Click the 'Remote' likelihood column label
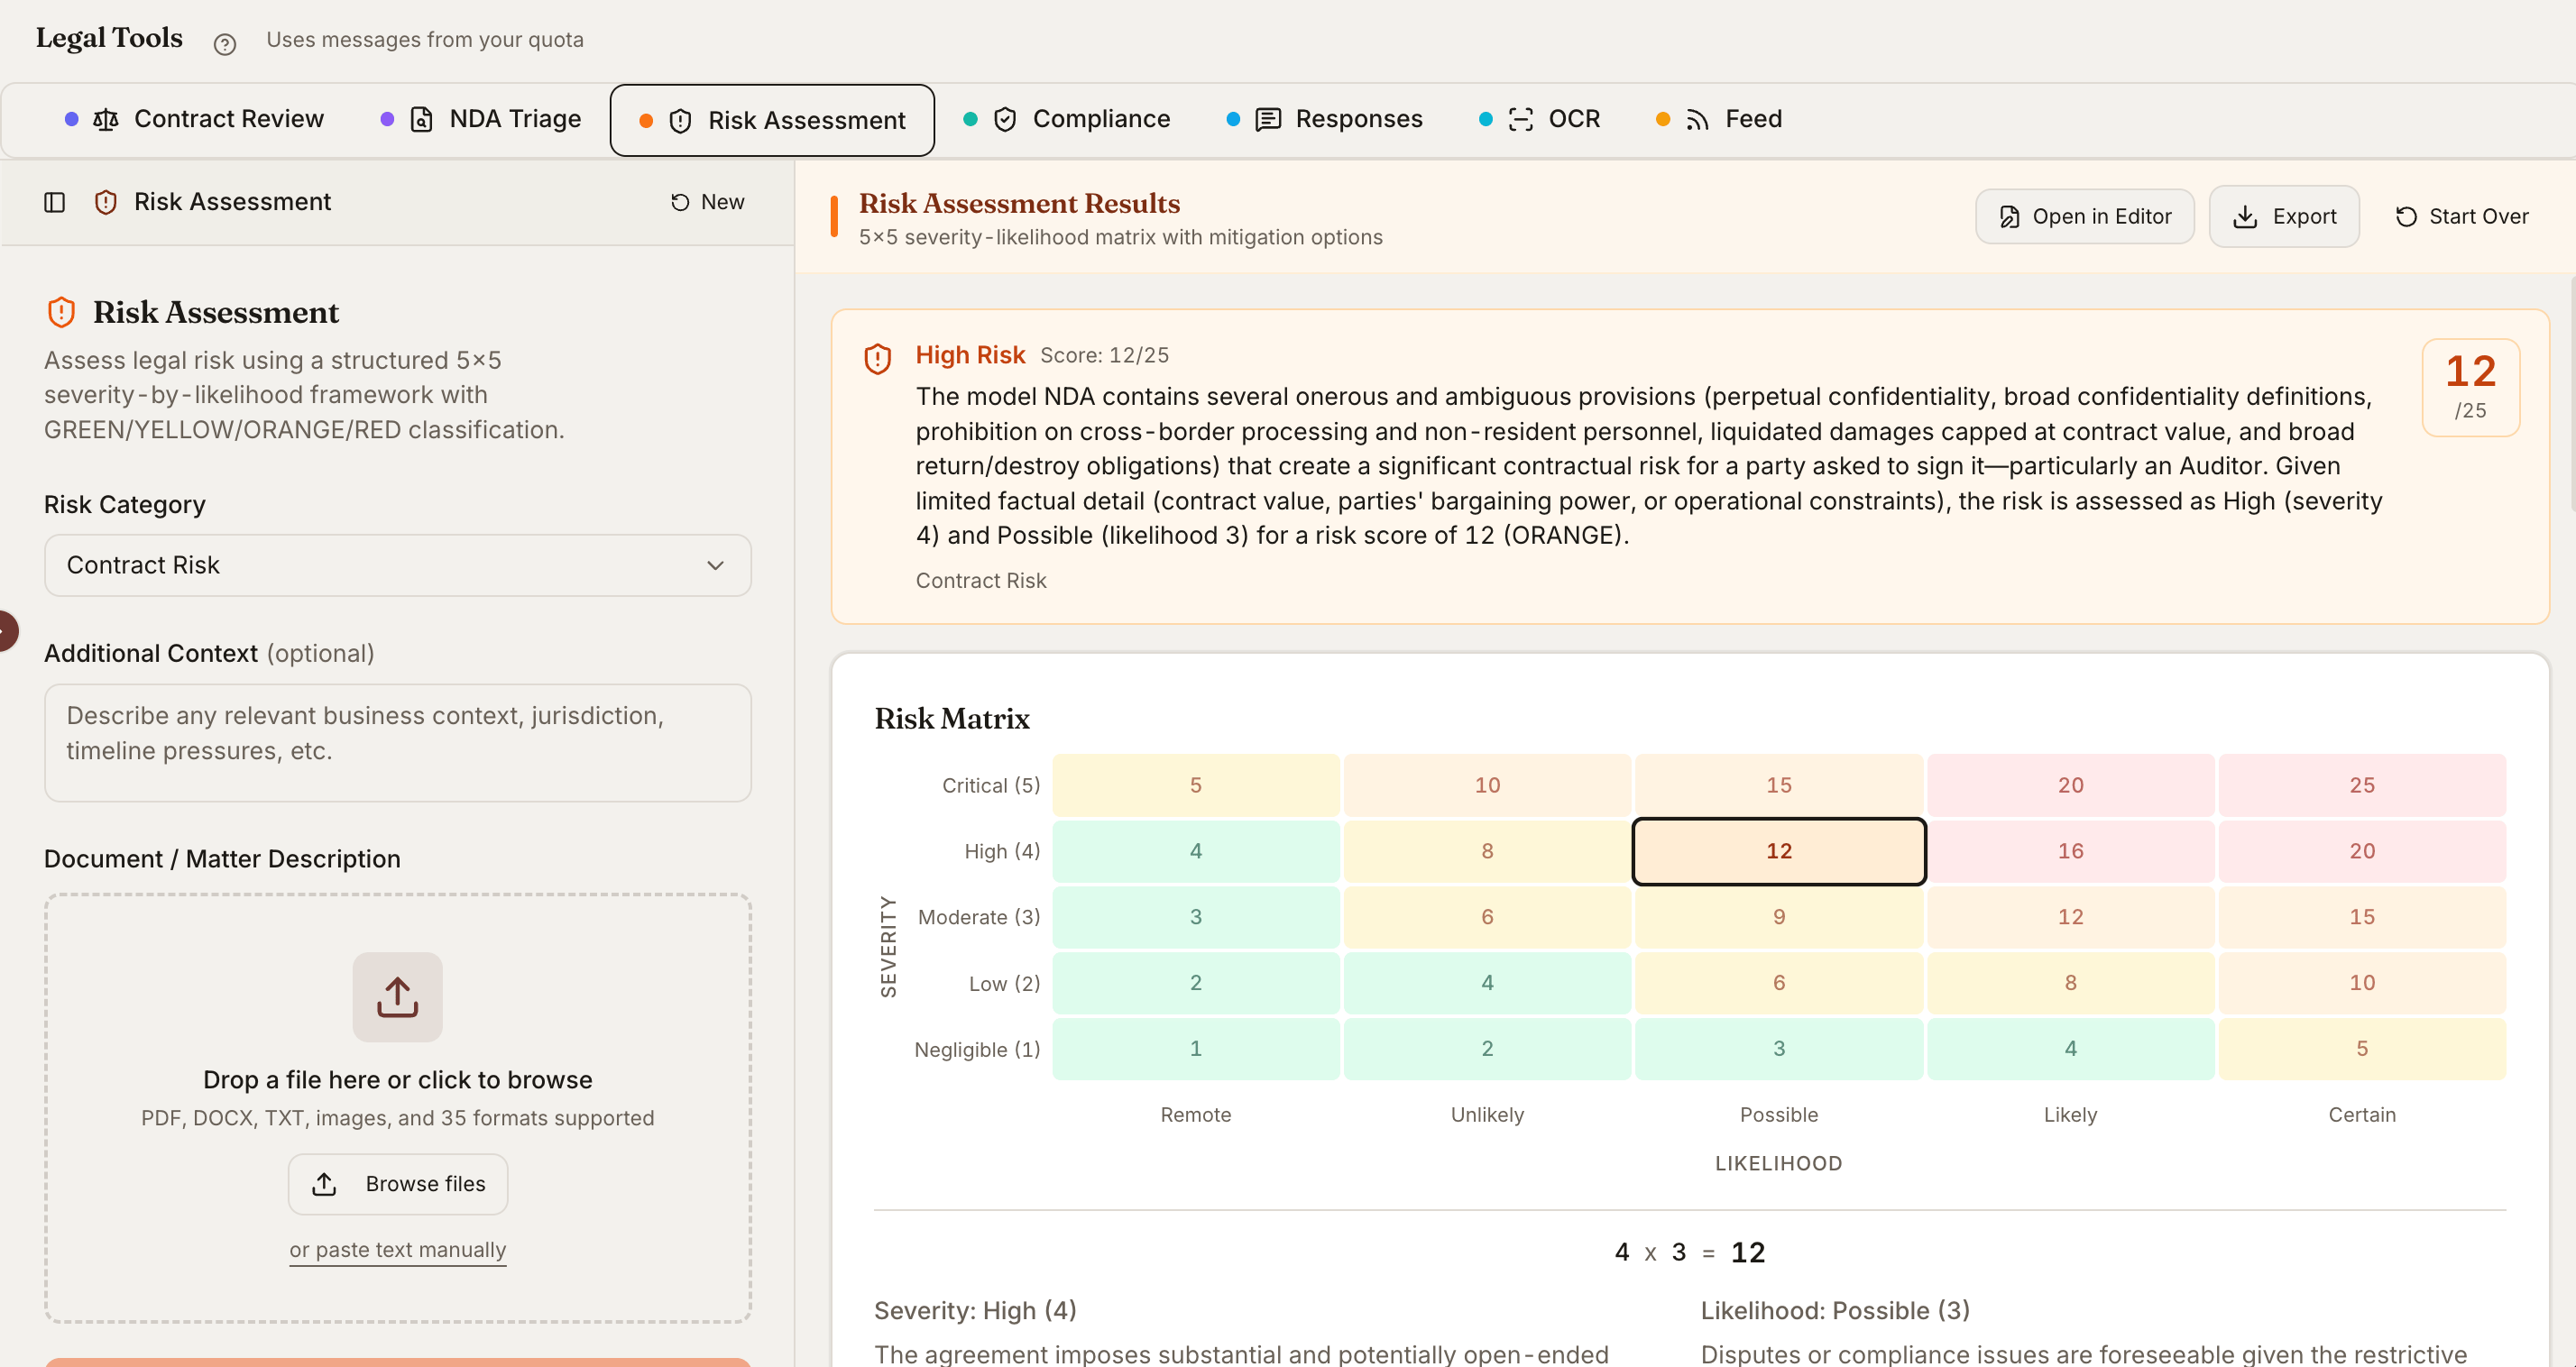This screenshot has width=2576, height=1367. click(1195, 1114)
